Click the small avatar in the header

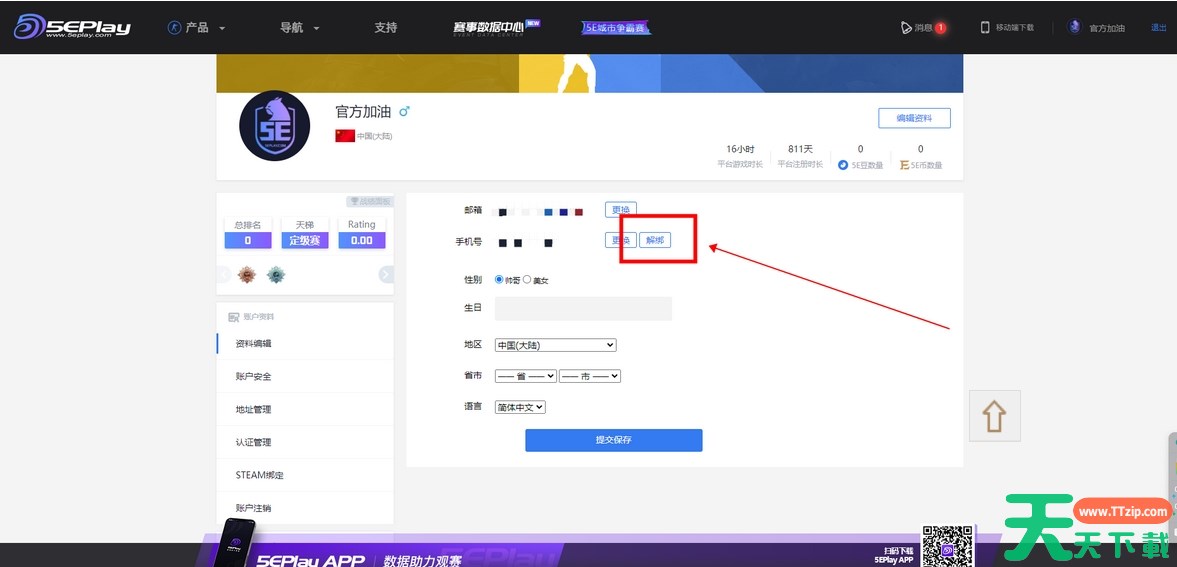tap(1074, 27)
